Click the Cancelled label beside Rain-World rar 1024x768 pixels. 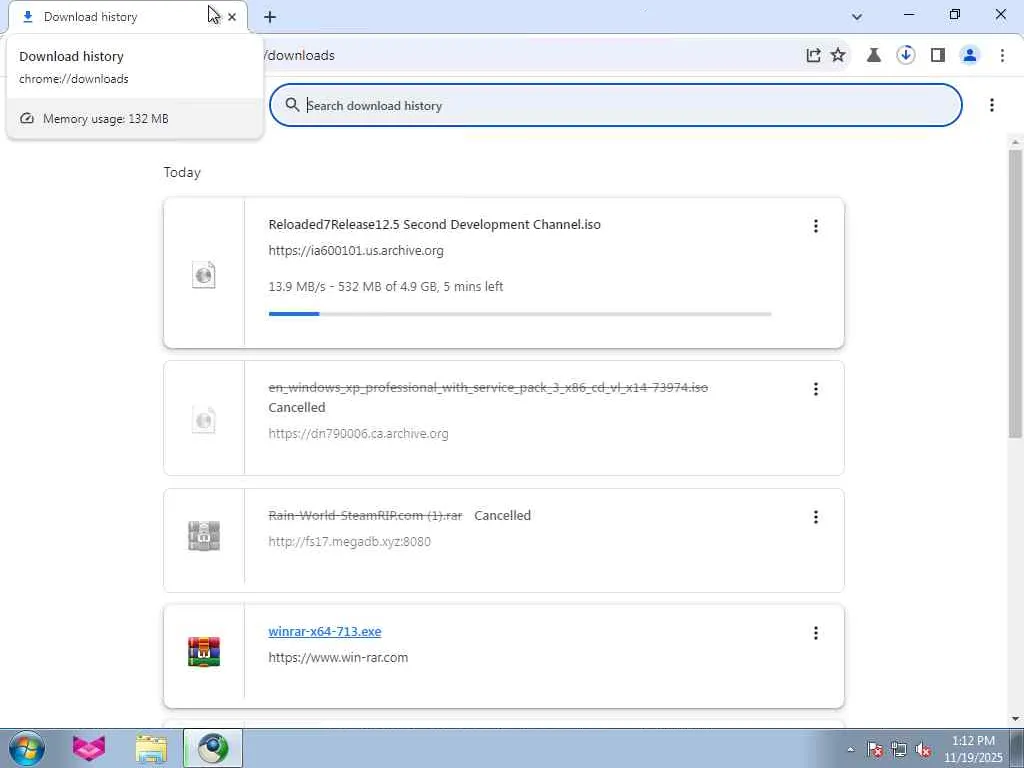pos(502,515)
